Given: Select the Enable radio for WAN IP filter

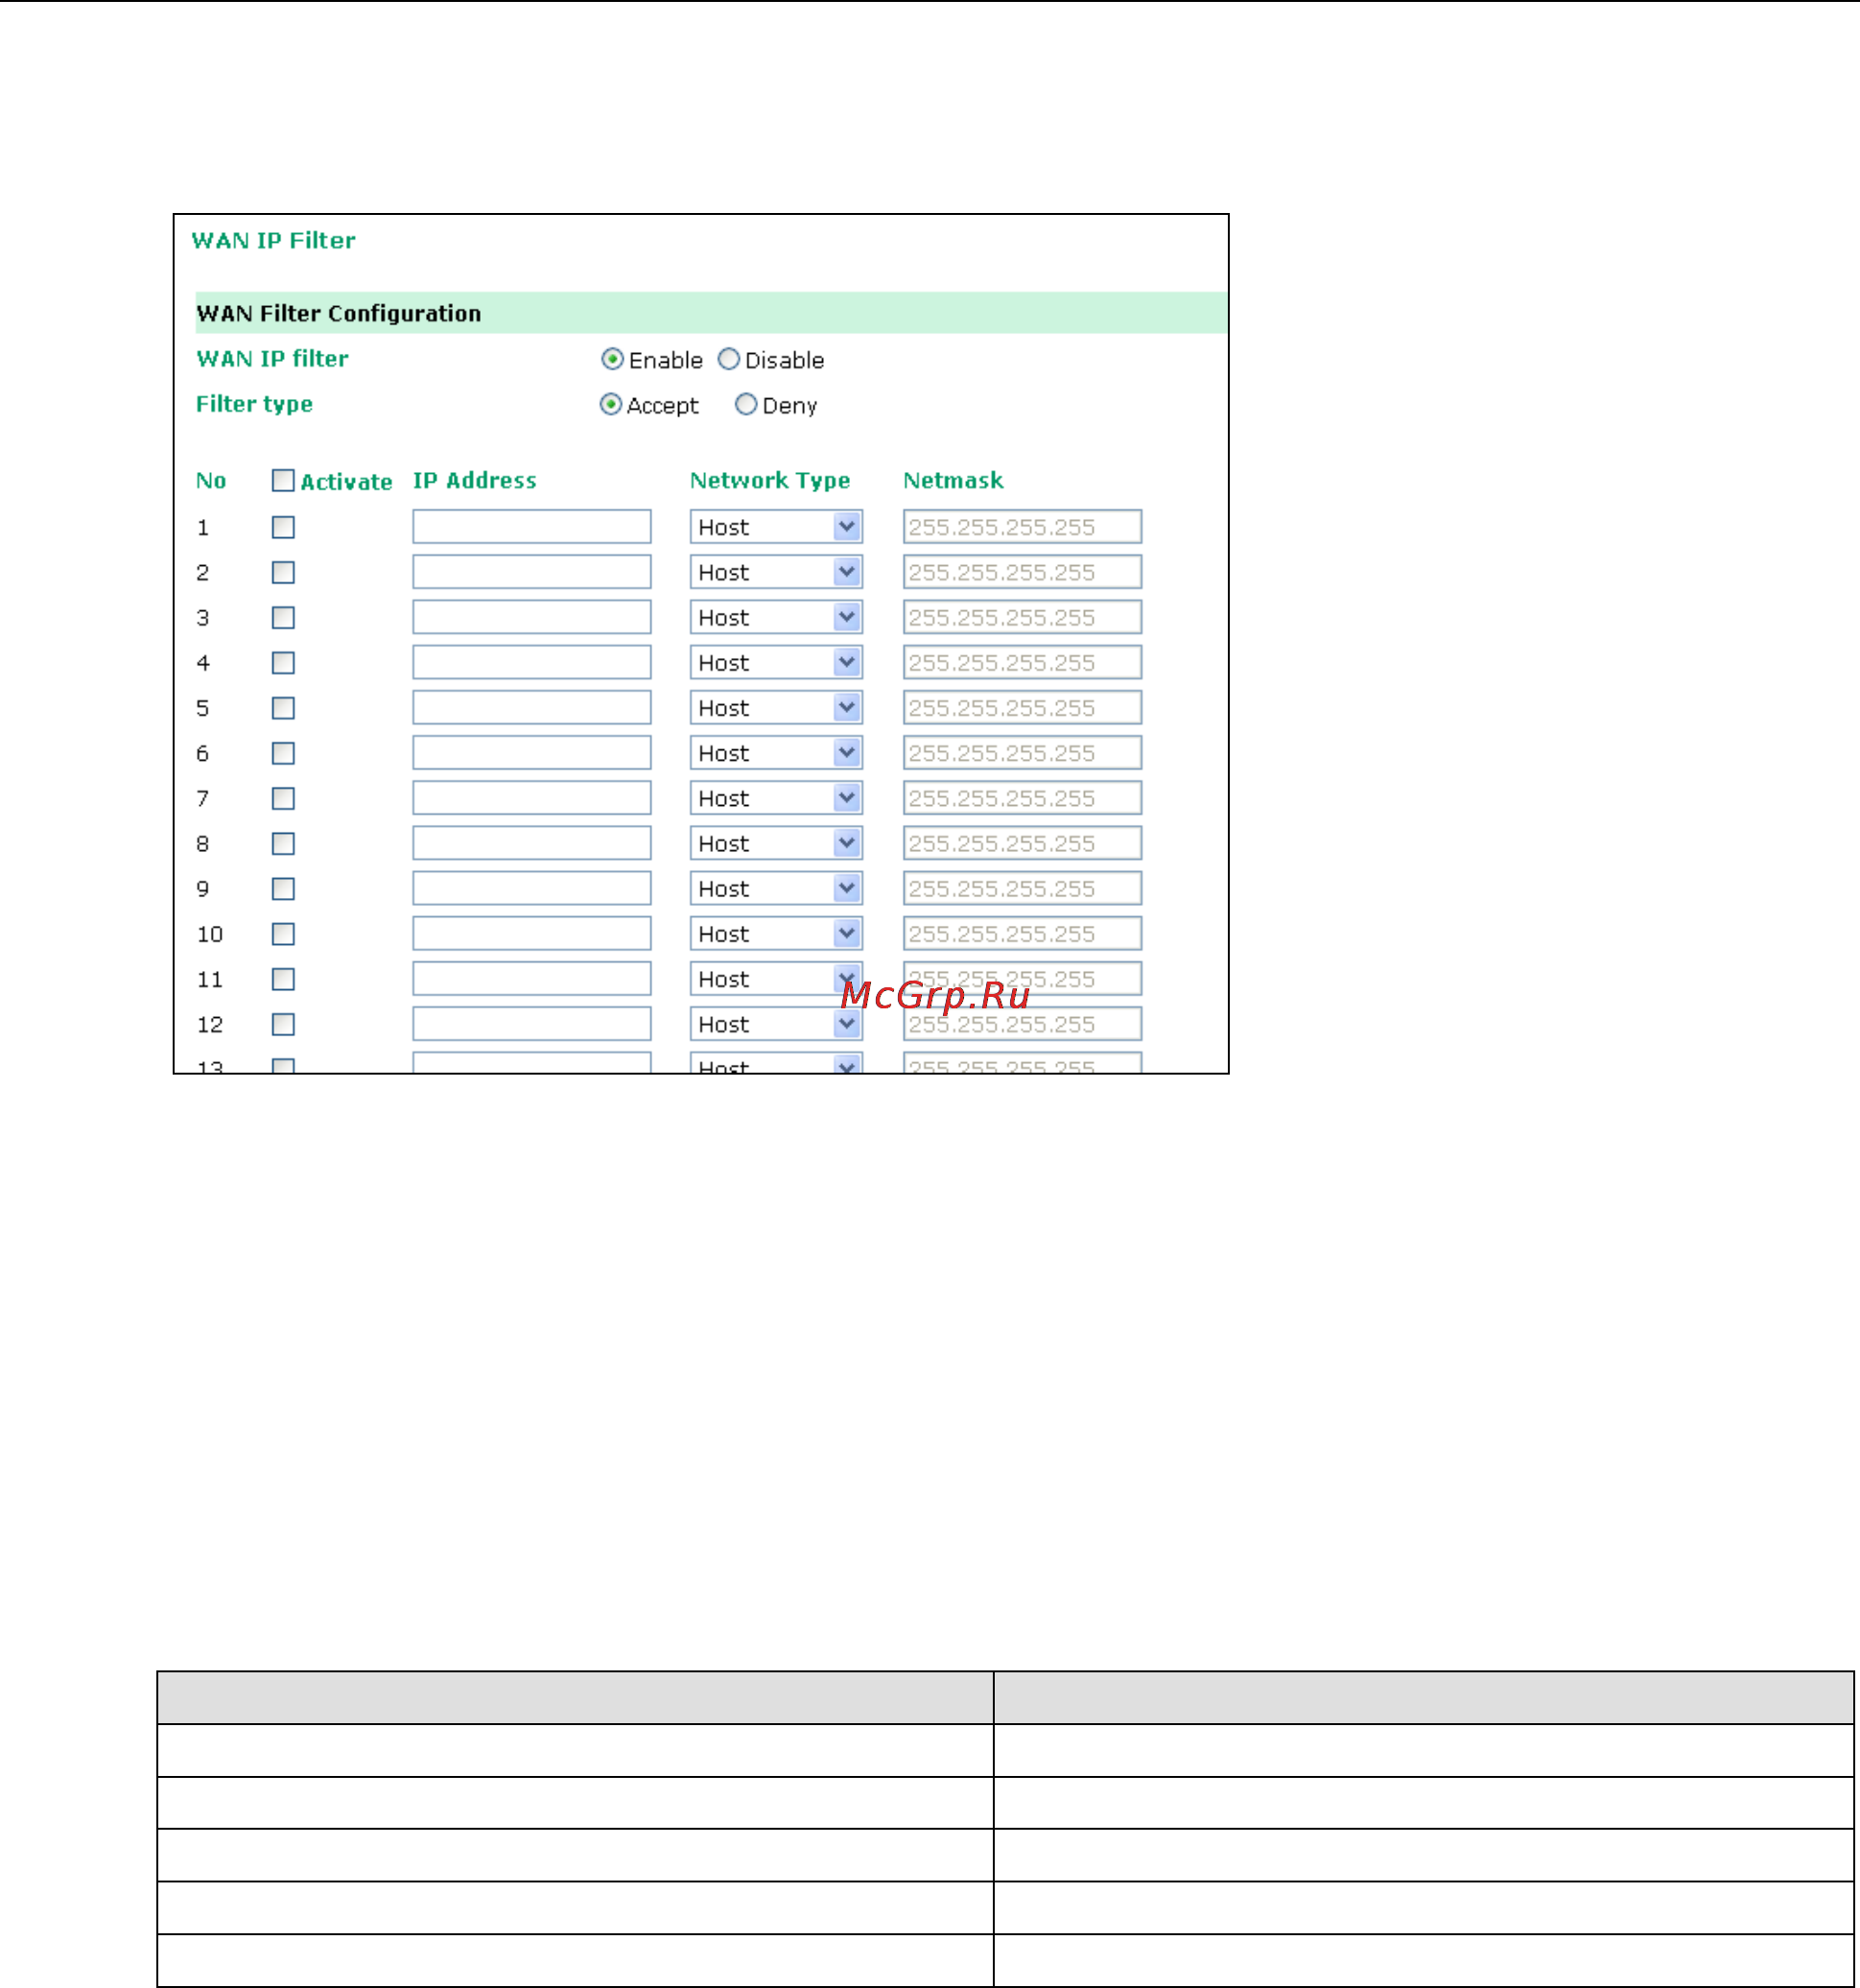Looking at the screenshot, I should click(612, 359).
